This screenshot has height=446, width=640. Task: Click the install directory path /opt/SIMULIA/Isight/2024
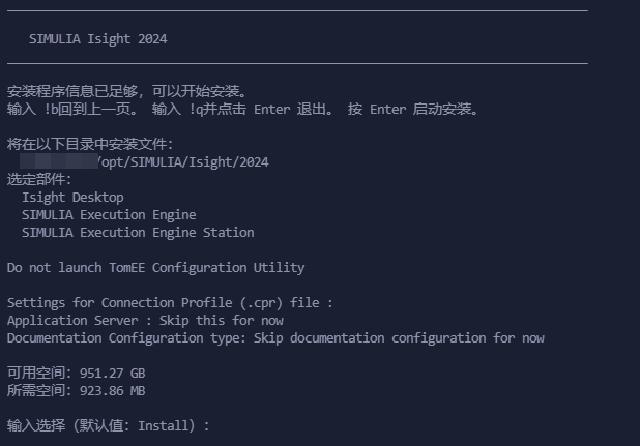[x=183, y=162]
